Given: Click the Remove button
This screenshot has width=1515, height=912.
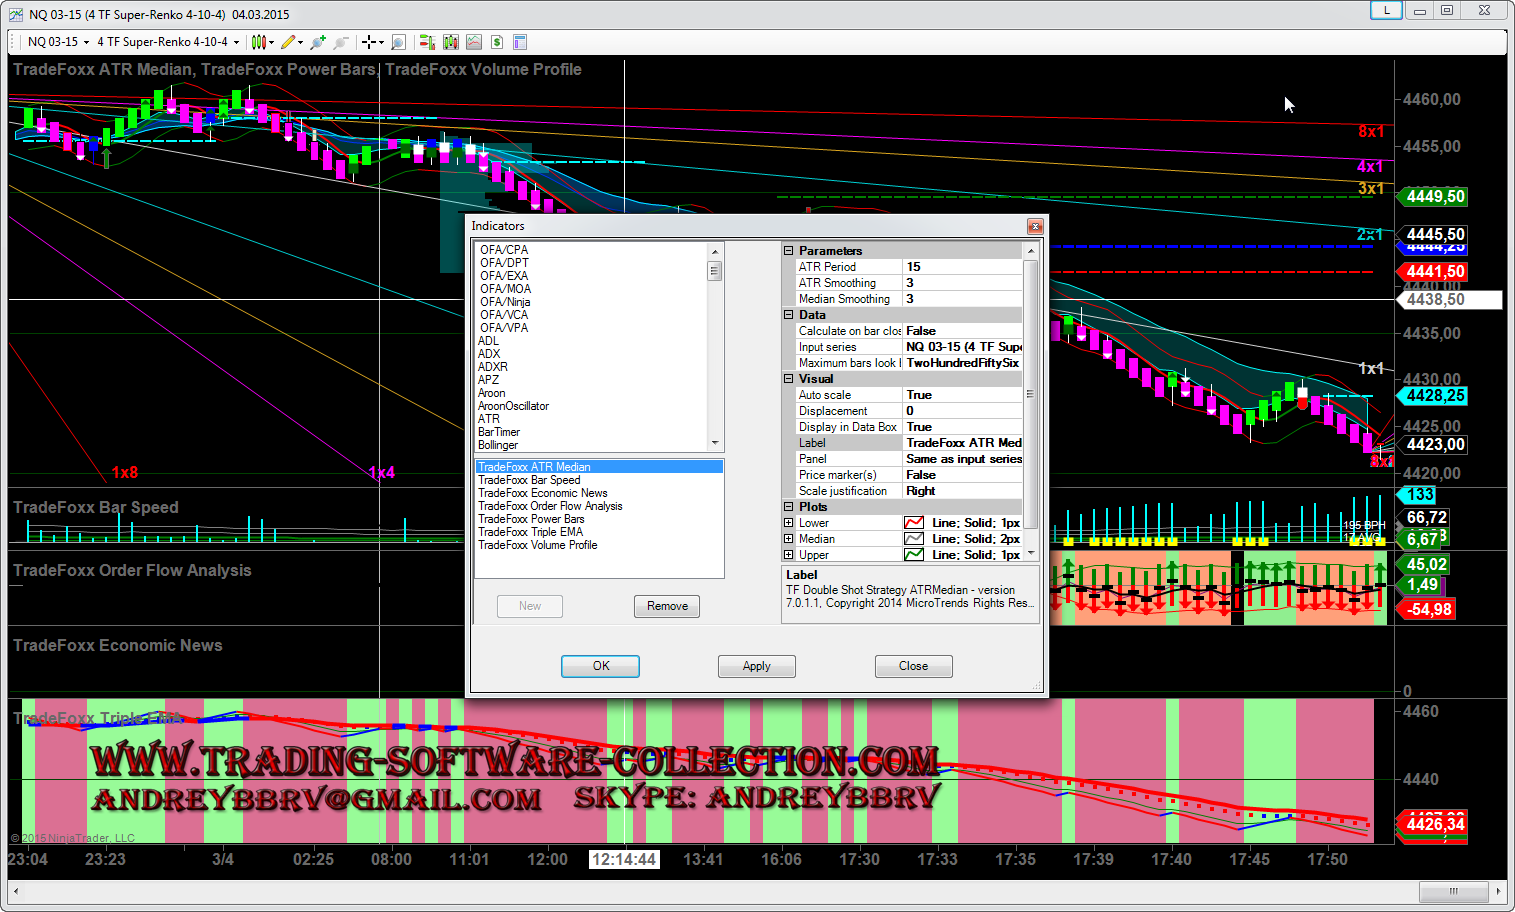Looking at the screenshot, I should [667, 606].
